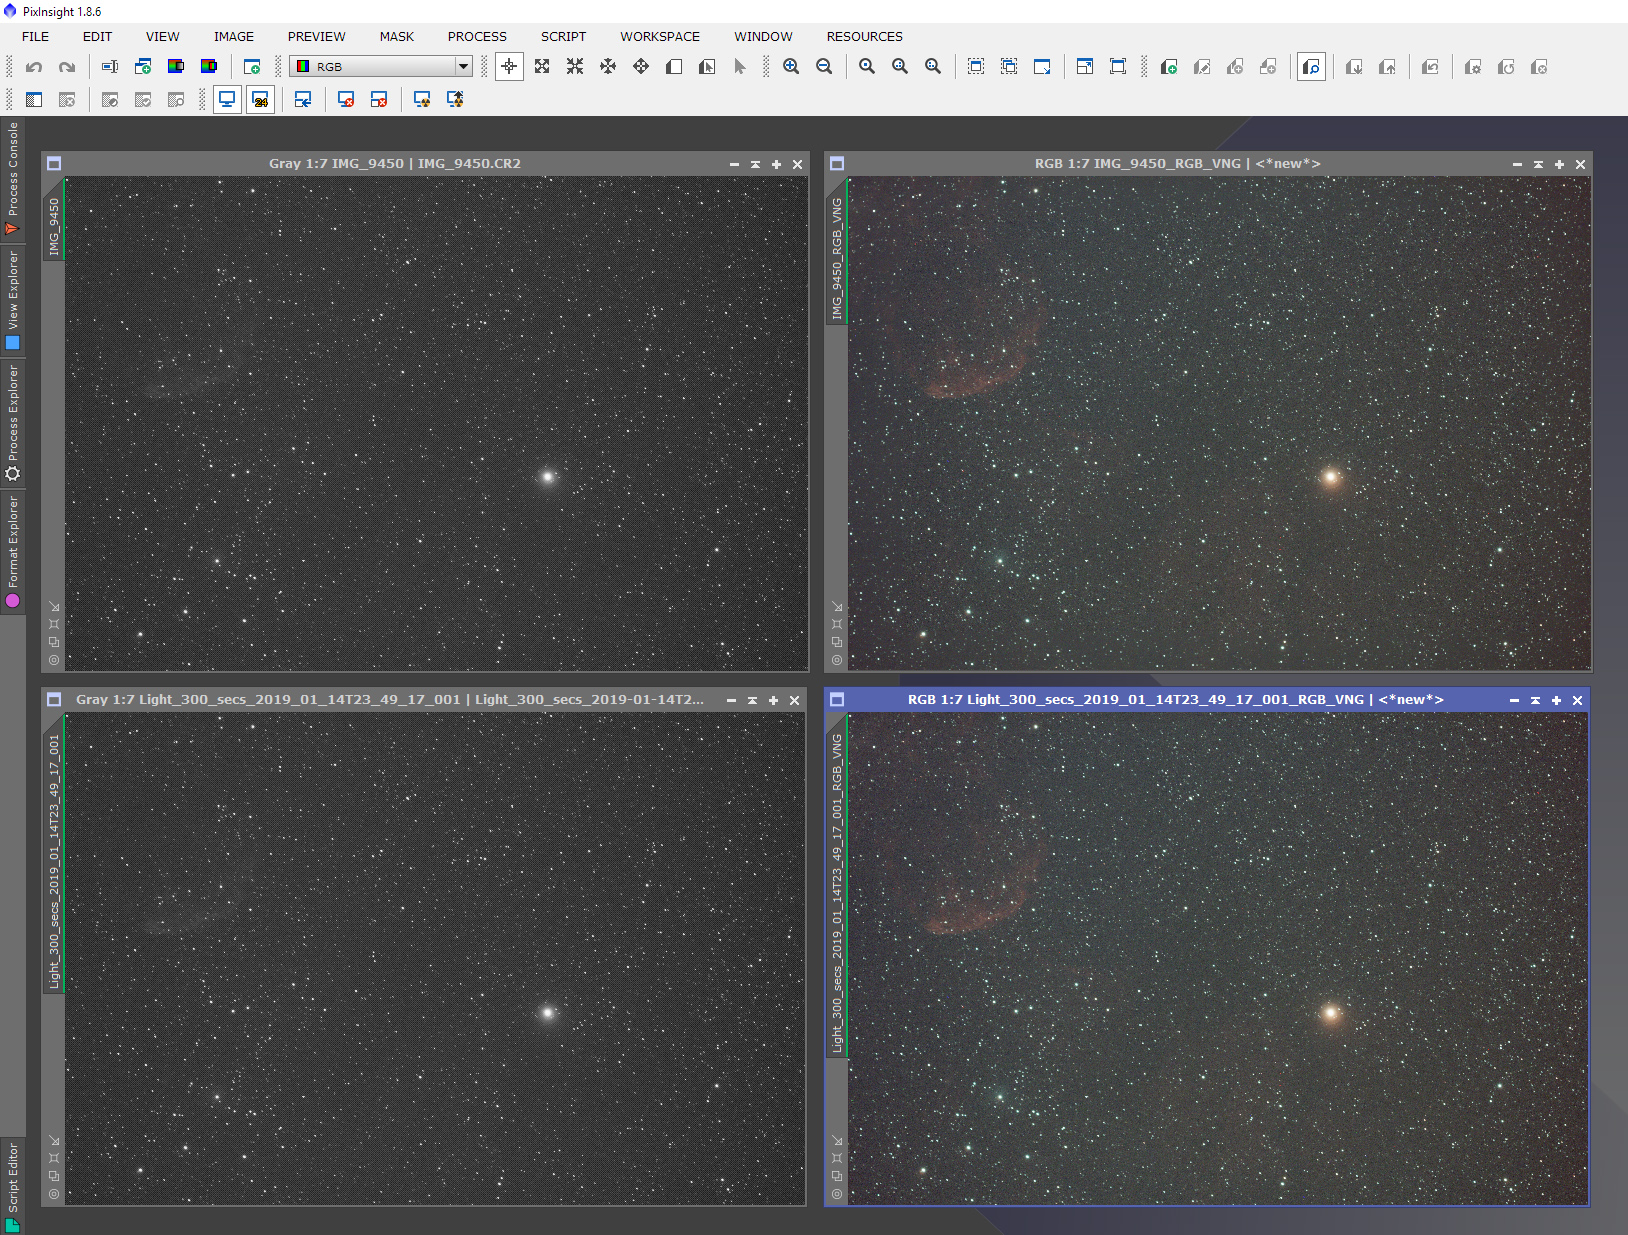This screenshot has height=1235, width=1628.
Task: Click the Redo arrow in toolbar
Action: (67, 67)
